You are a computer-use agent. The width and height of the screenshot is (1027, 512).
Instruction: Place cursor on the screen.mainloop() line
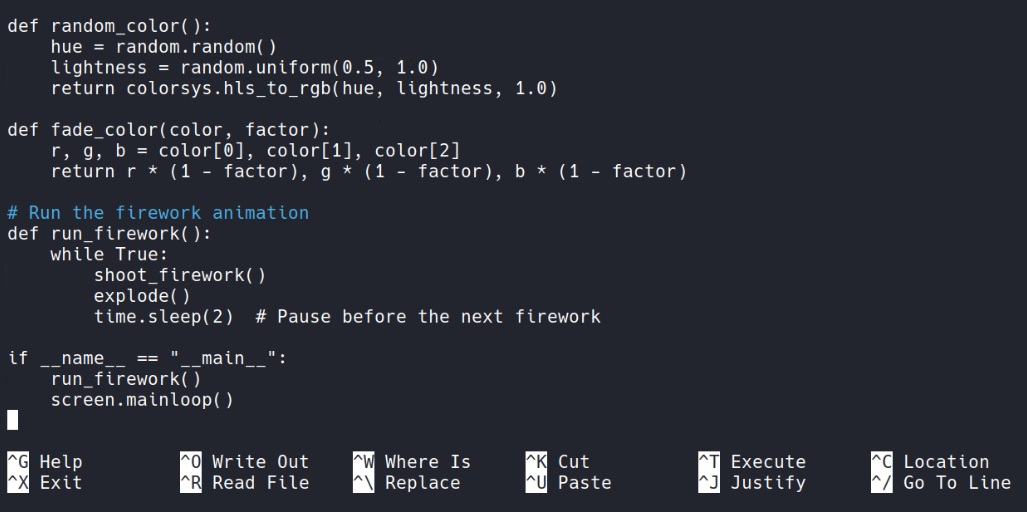[142, 400]
